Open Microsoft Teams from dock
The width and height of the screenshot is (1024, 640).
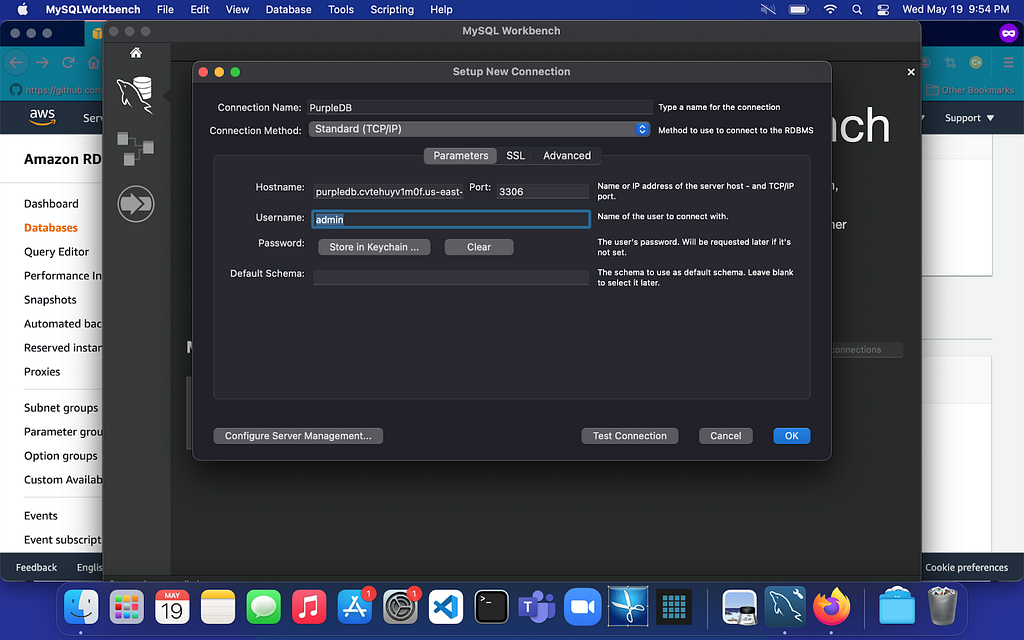(x=537, y=607)
